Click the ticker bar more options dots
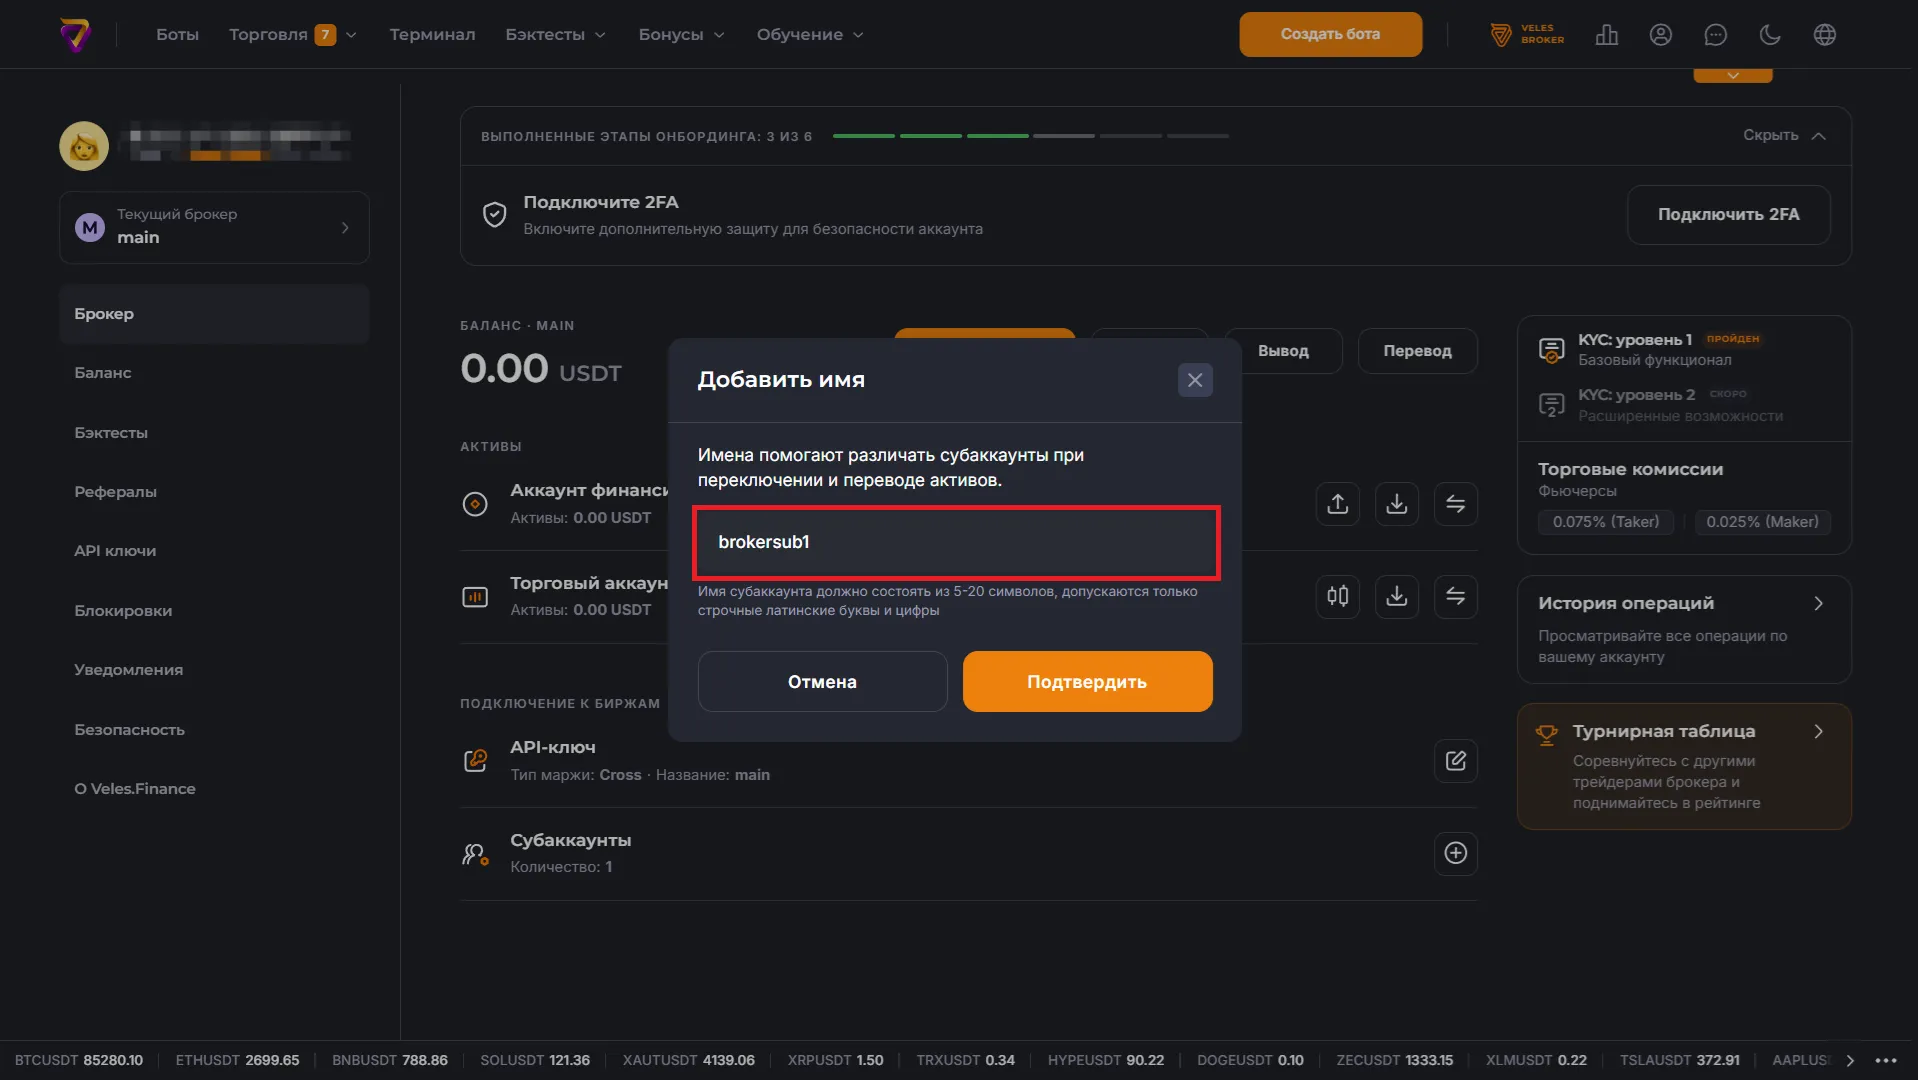Image resolution: width=1918 pixels, height=1080 pixels. tap(1886, 1061)
